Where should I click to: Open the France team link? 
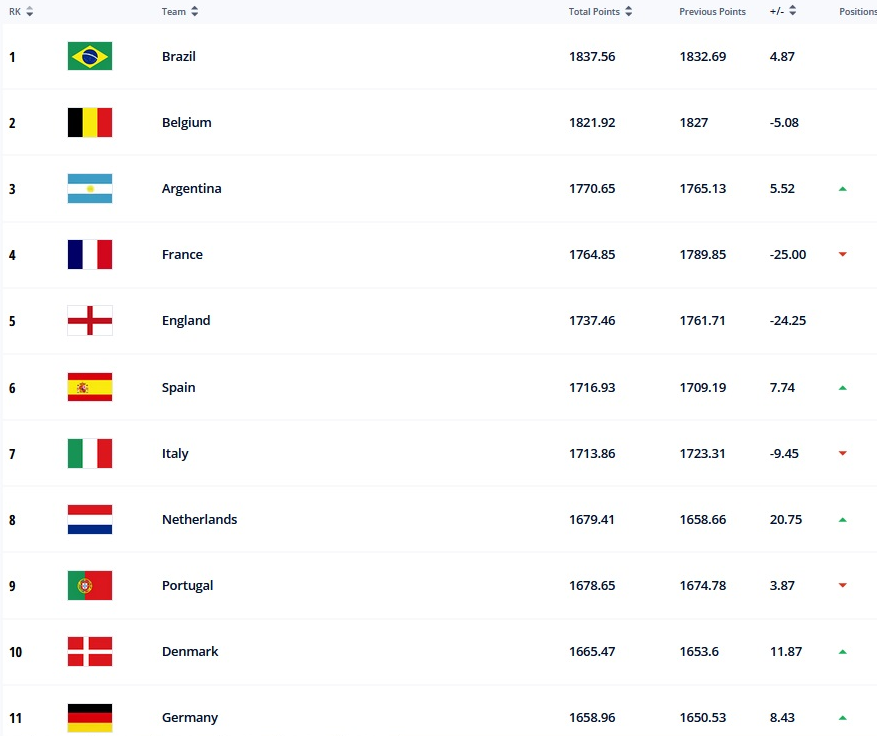pos(182,255)
